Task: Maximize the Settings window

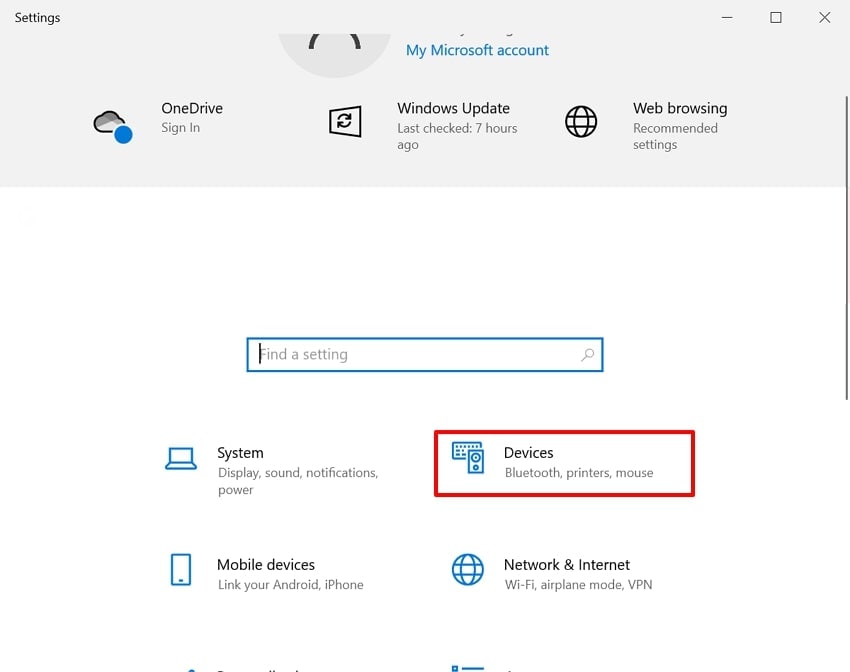Action: coord(775,17)
